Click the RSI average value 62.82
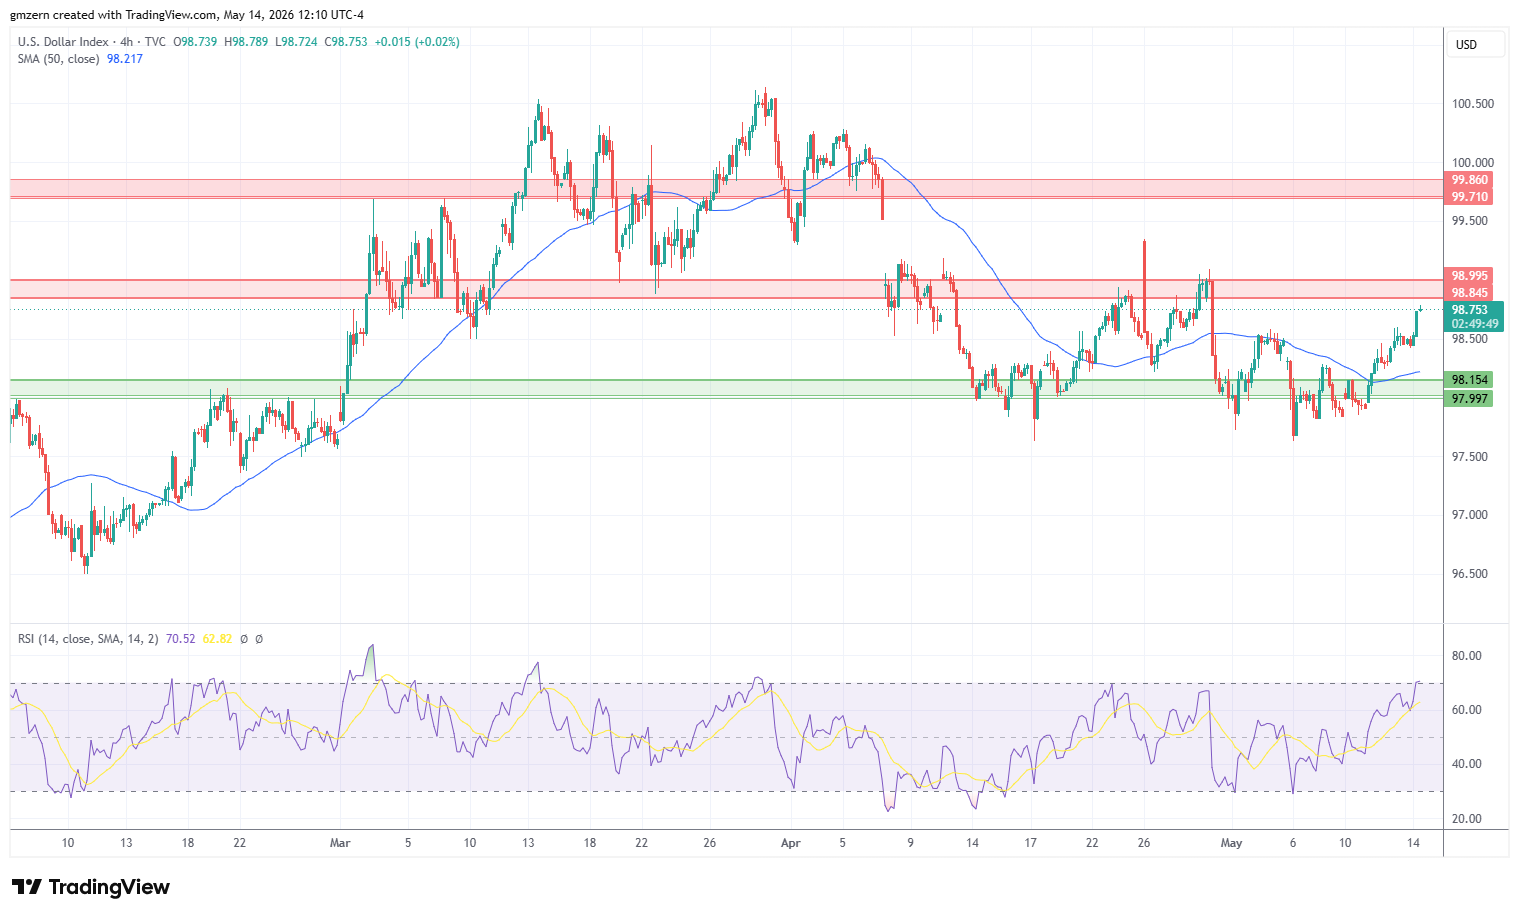Image resolution: width=1519 pixels, height=917 pixels. tap(217, 639)
